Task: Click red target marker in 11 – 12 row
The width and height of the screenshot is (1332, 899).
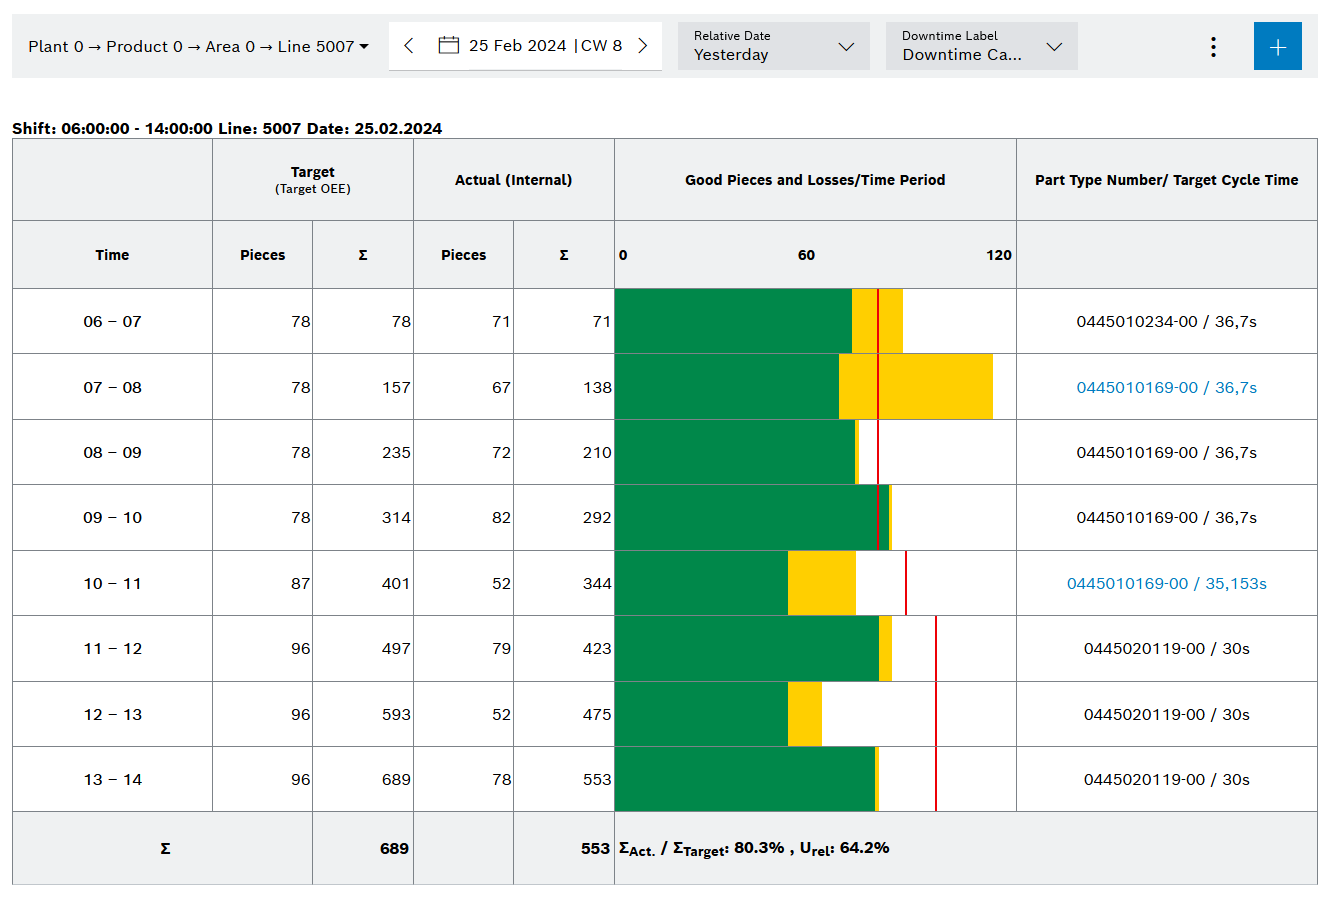Action: [936, 649]
